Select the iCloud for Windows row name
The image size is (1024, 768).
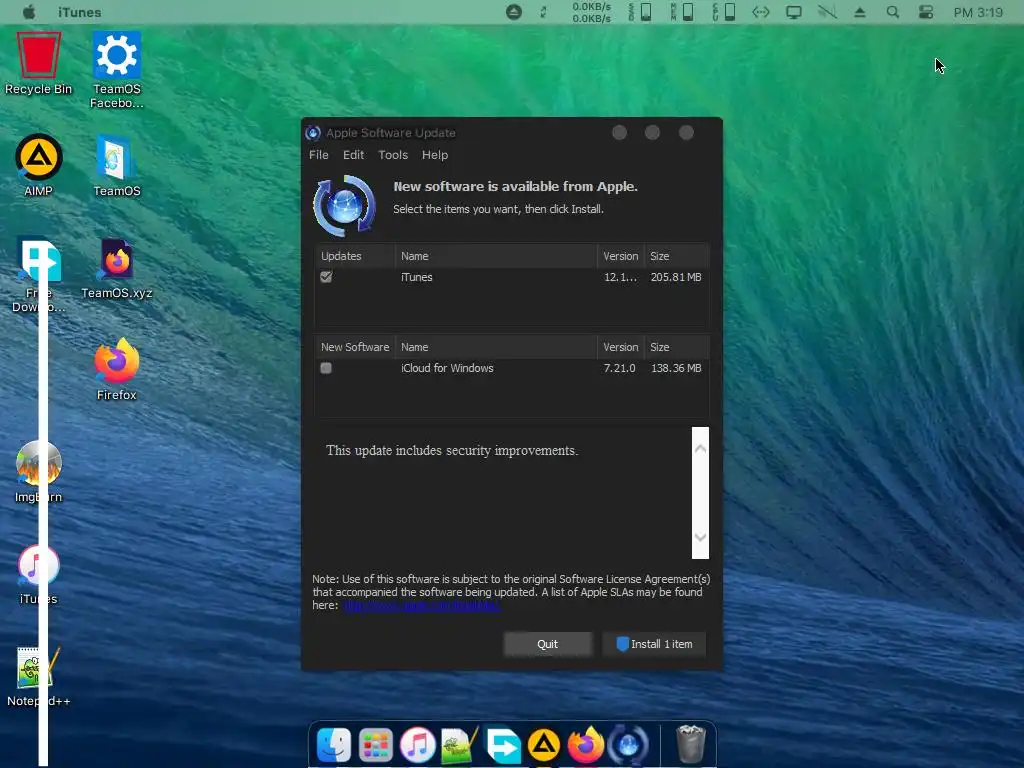click(x=447, y=368)
